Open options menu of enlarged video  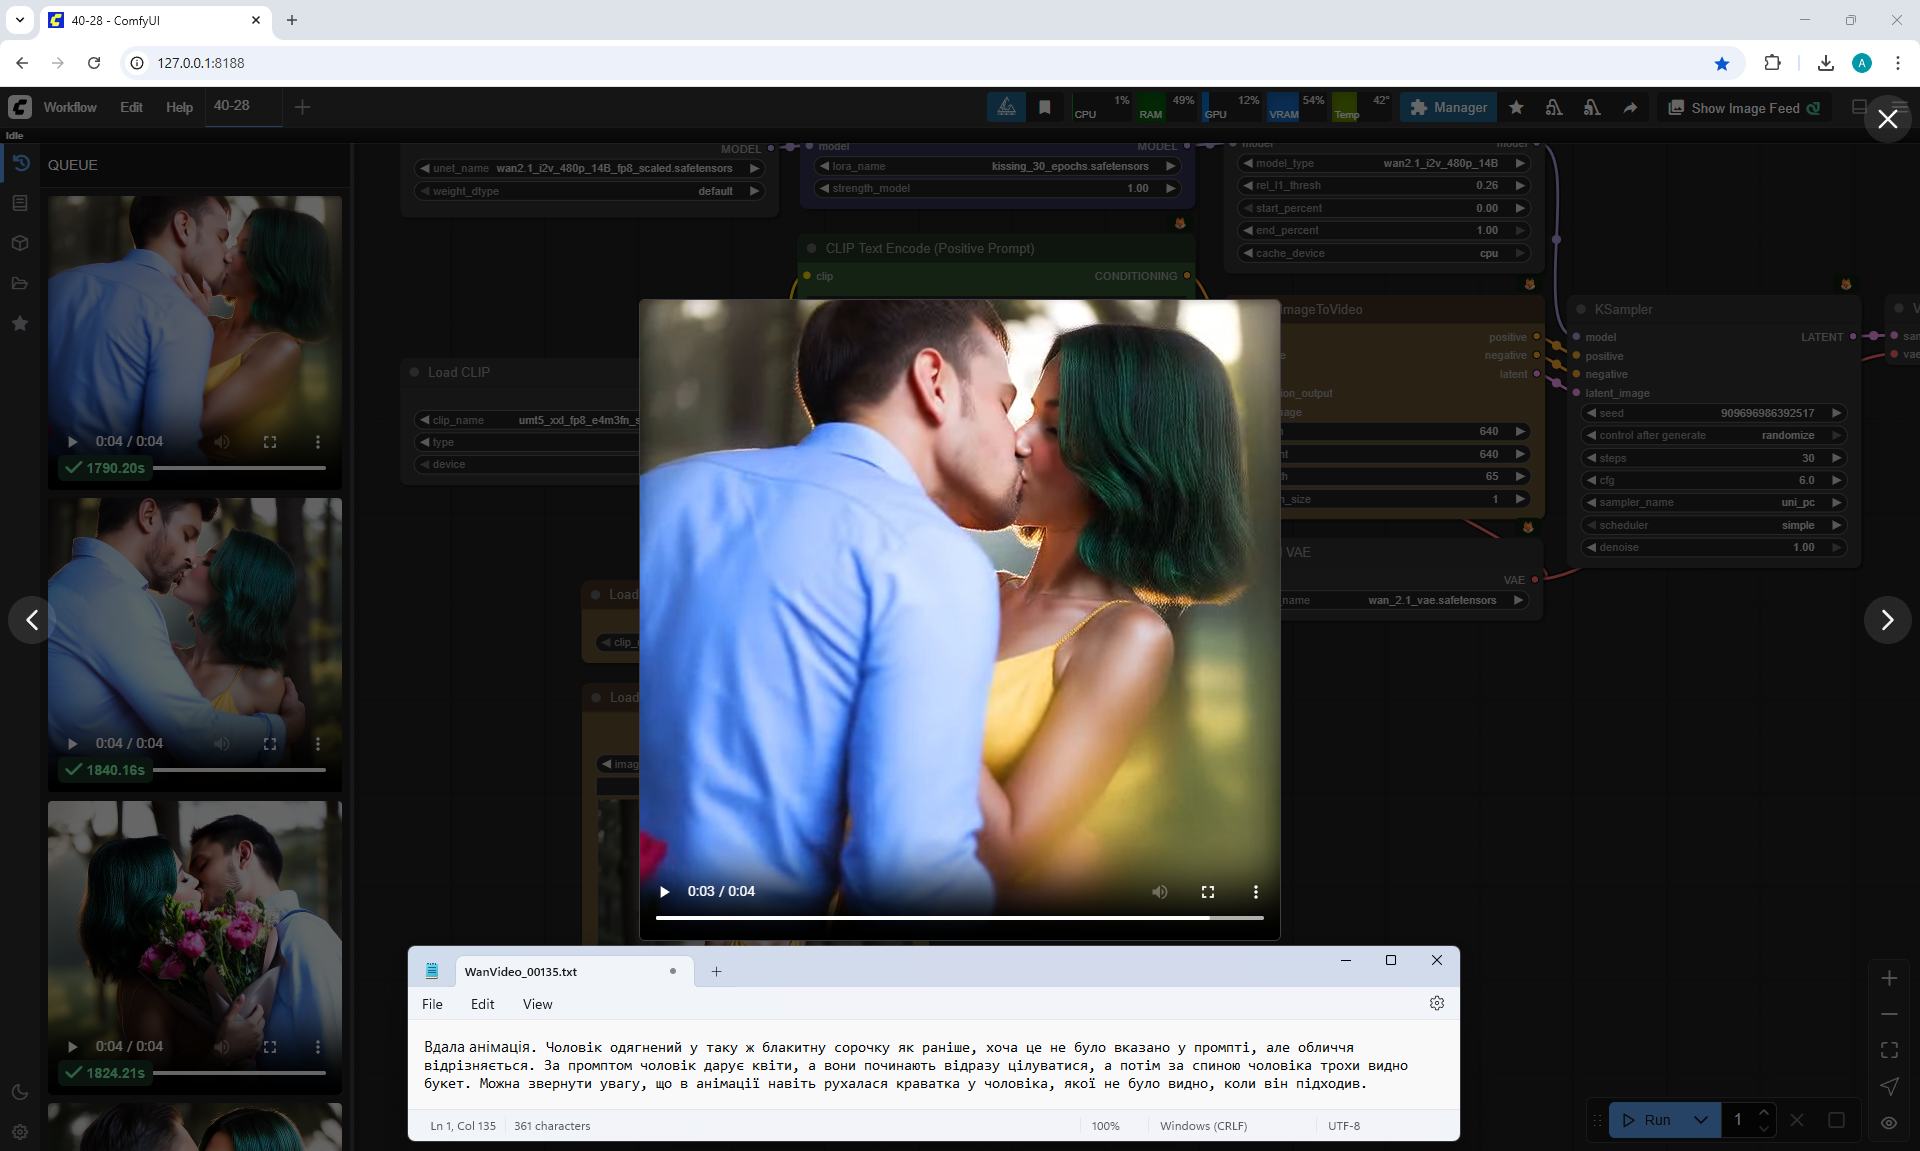coord(1255,891)
